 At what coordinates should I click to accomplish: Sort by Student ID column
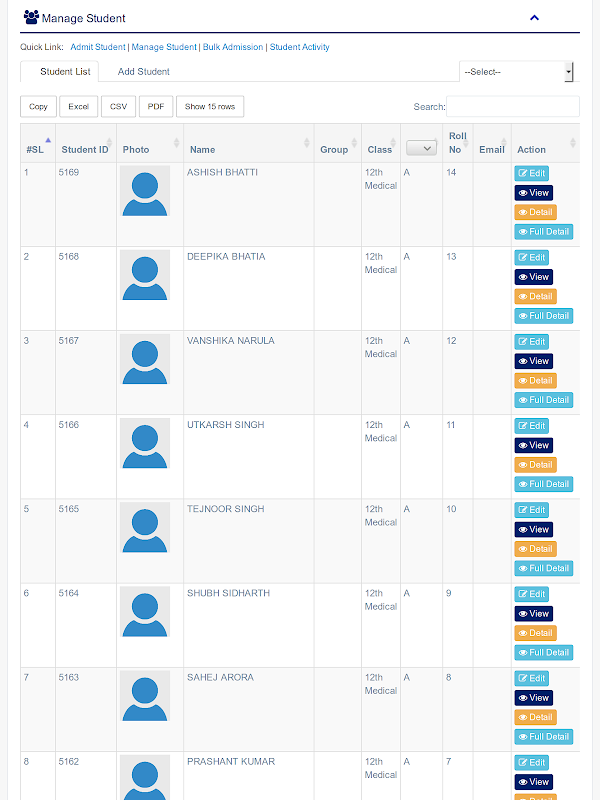coord(86,143)
